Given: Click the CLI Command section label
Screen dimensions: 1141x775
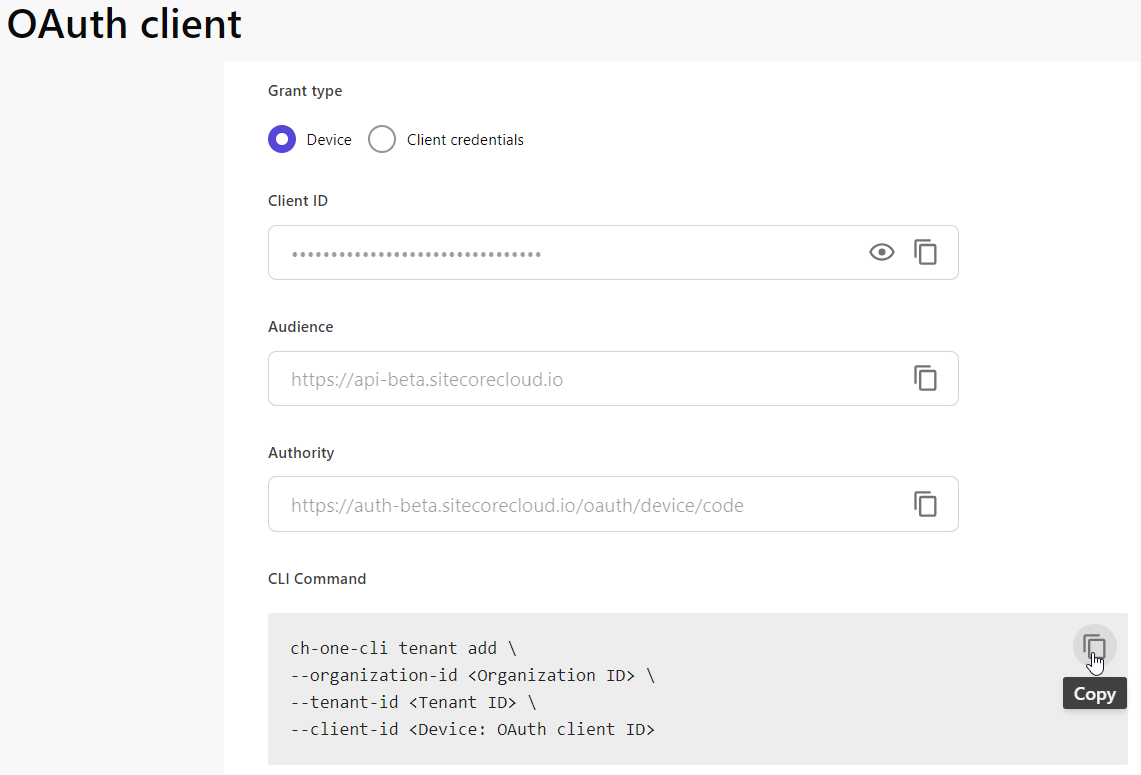Looking at the screenshot, I should coord(317,578).
